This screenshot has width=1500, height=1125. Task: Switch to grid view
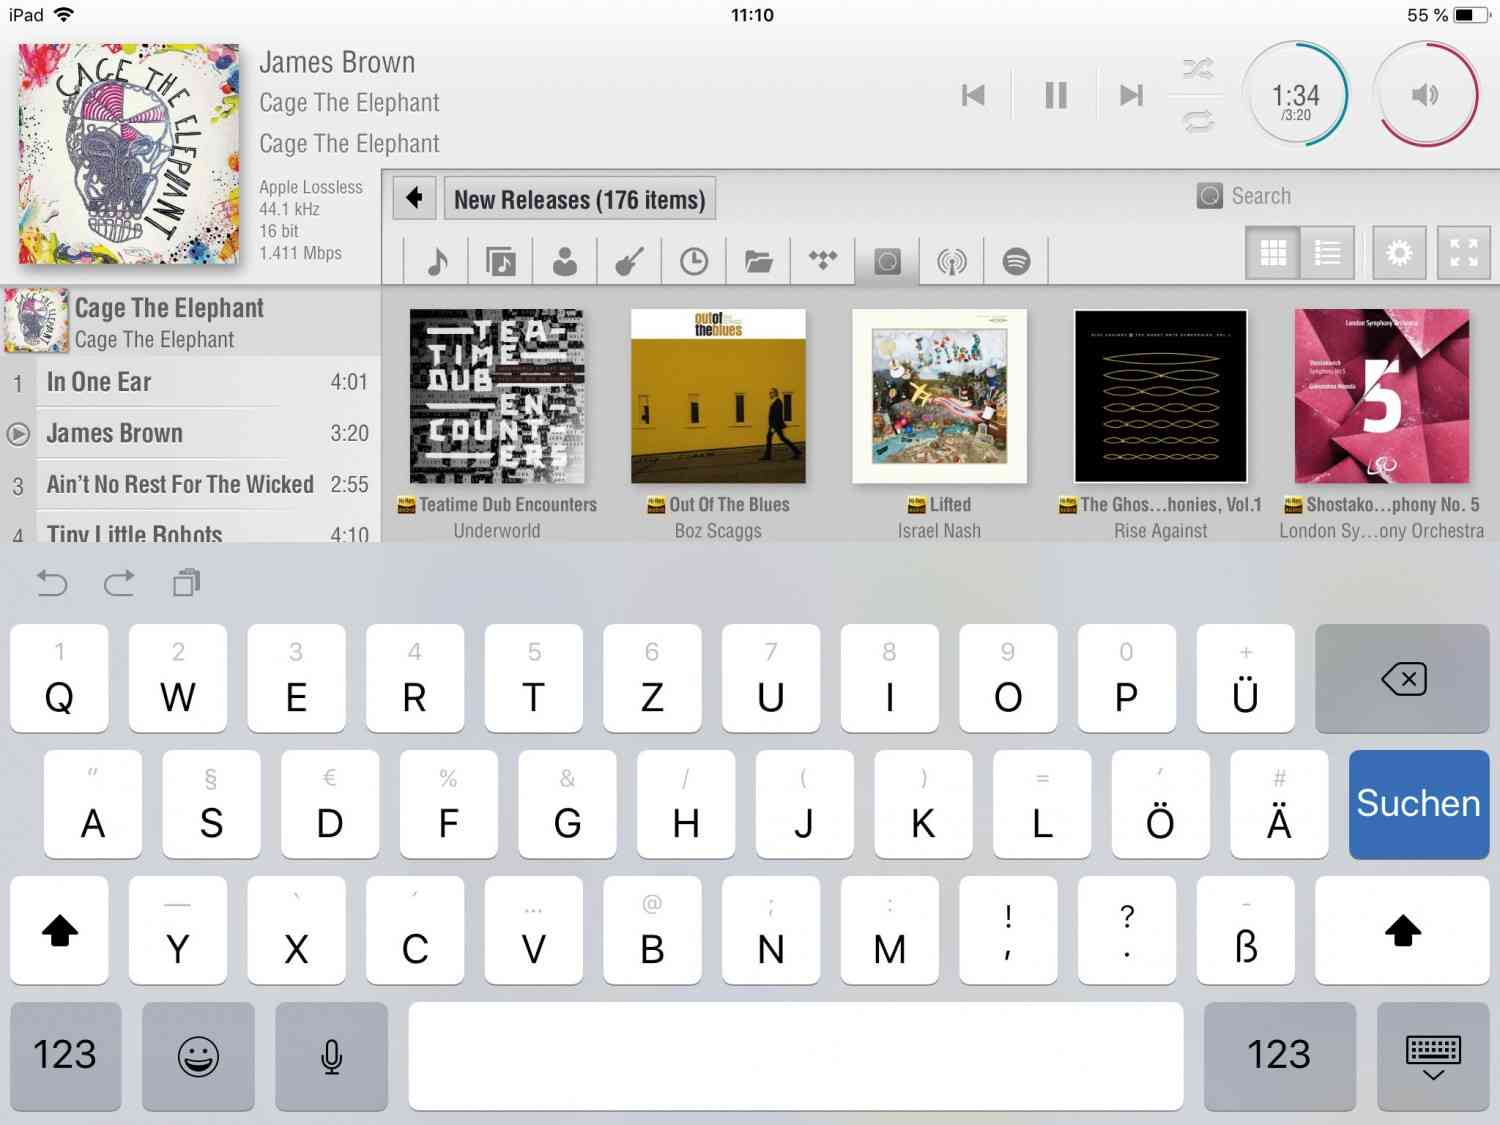(1273, 253)
